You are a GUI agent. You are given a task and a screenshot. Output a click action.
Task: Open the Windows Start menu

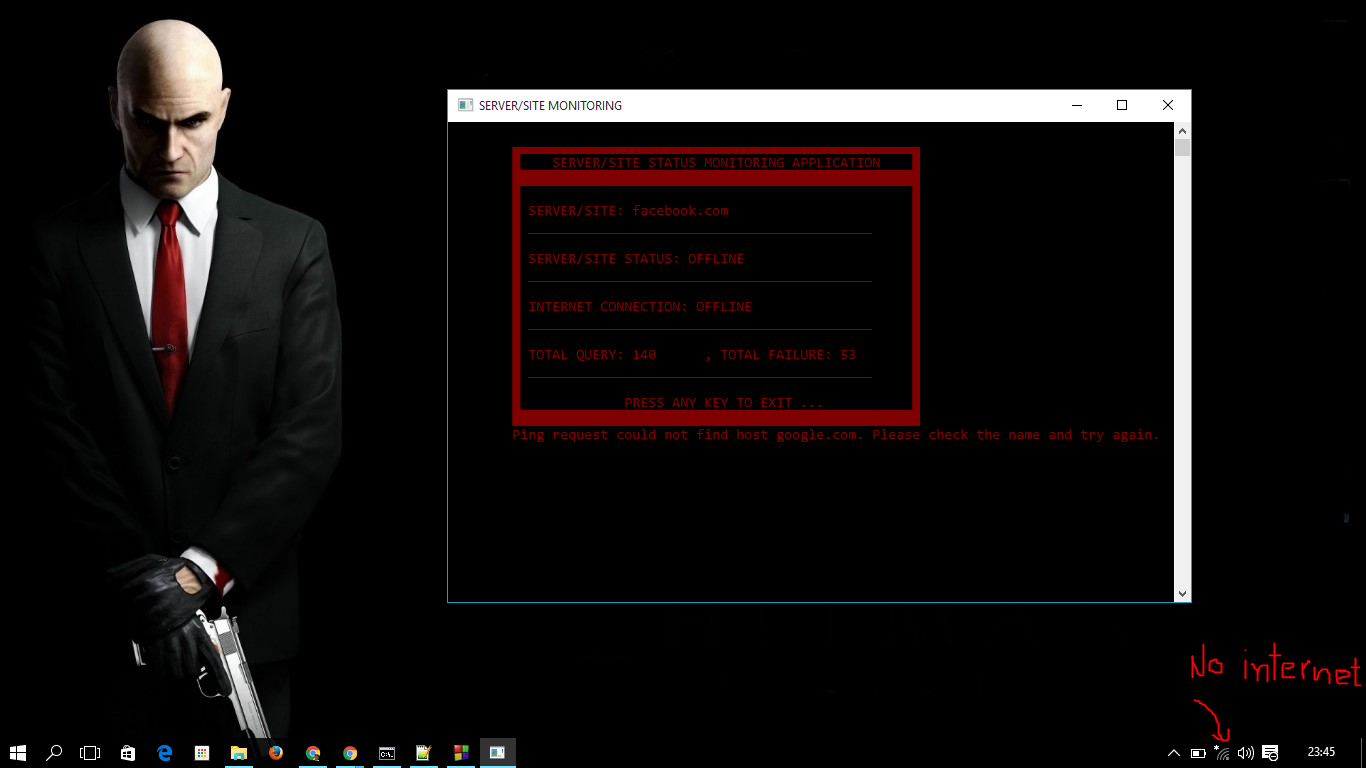click(18, 752)
